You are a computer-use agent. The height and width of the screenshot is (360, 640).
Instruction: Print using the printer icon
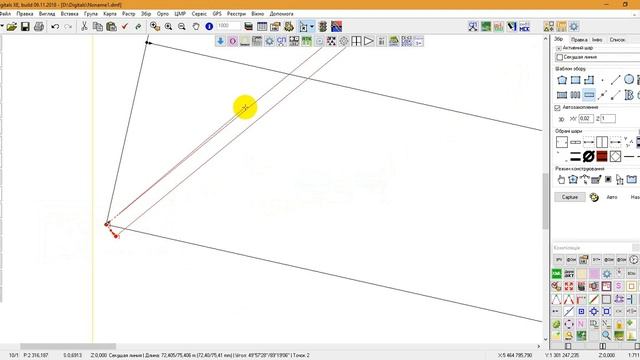(x=39, y=27)
